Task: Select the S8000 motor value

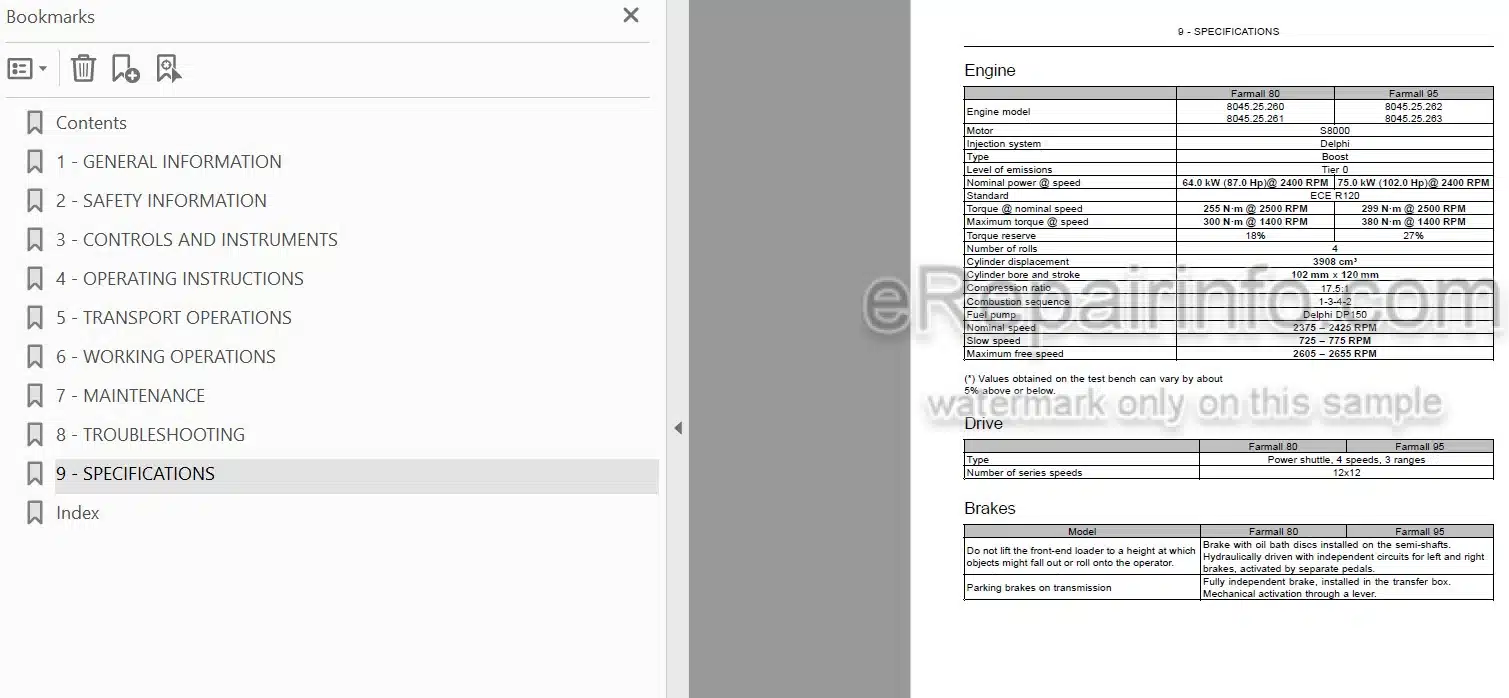Action: click(x=1334, y=131)
